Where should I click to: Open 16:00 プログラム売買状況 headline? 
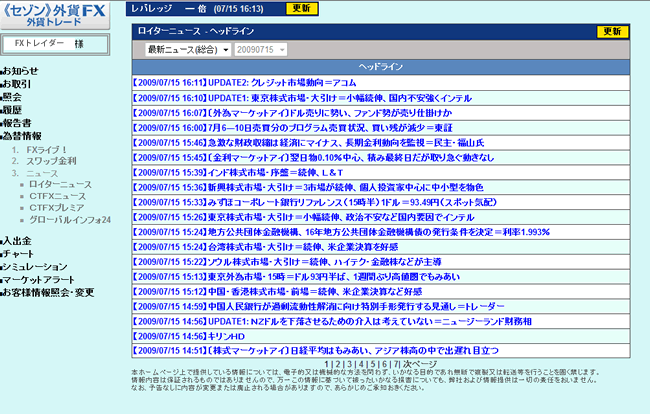pos(293,128)
